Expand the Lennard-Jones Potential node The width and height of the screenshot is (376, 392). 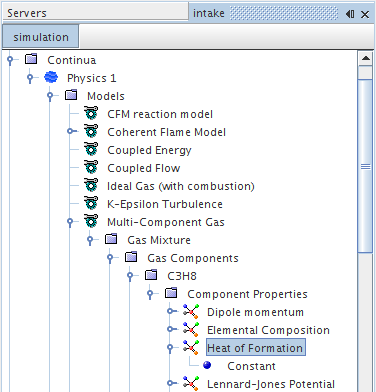pyautogui.click(x=171, y=383)
